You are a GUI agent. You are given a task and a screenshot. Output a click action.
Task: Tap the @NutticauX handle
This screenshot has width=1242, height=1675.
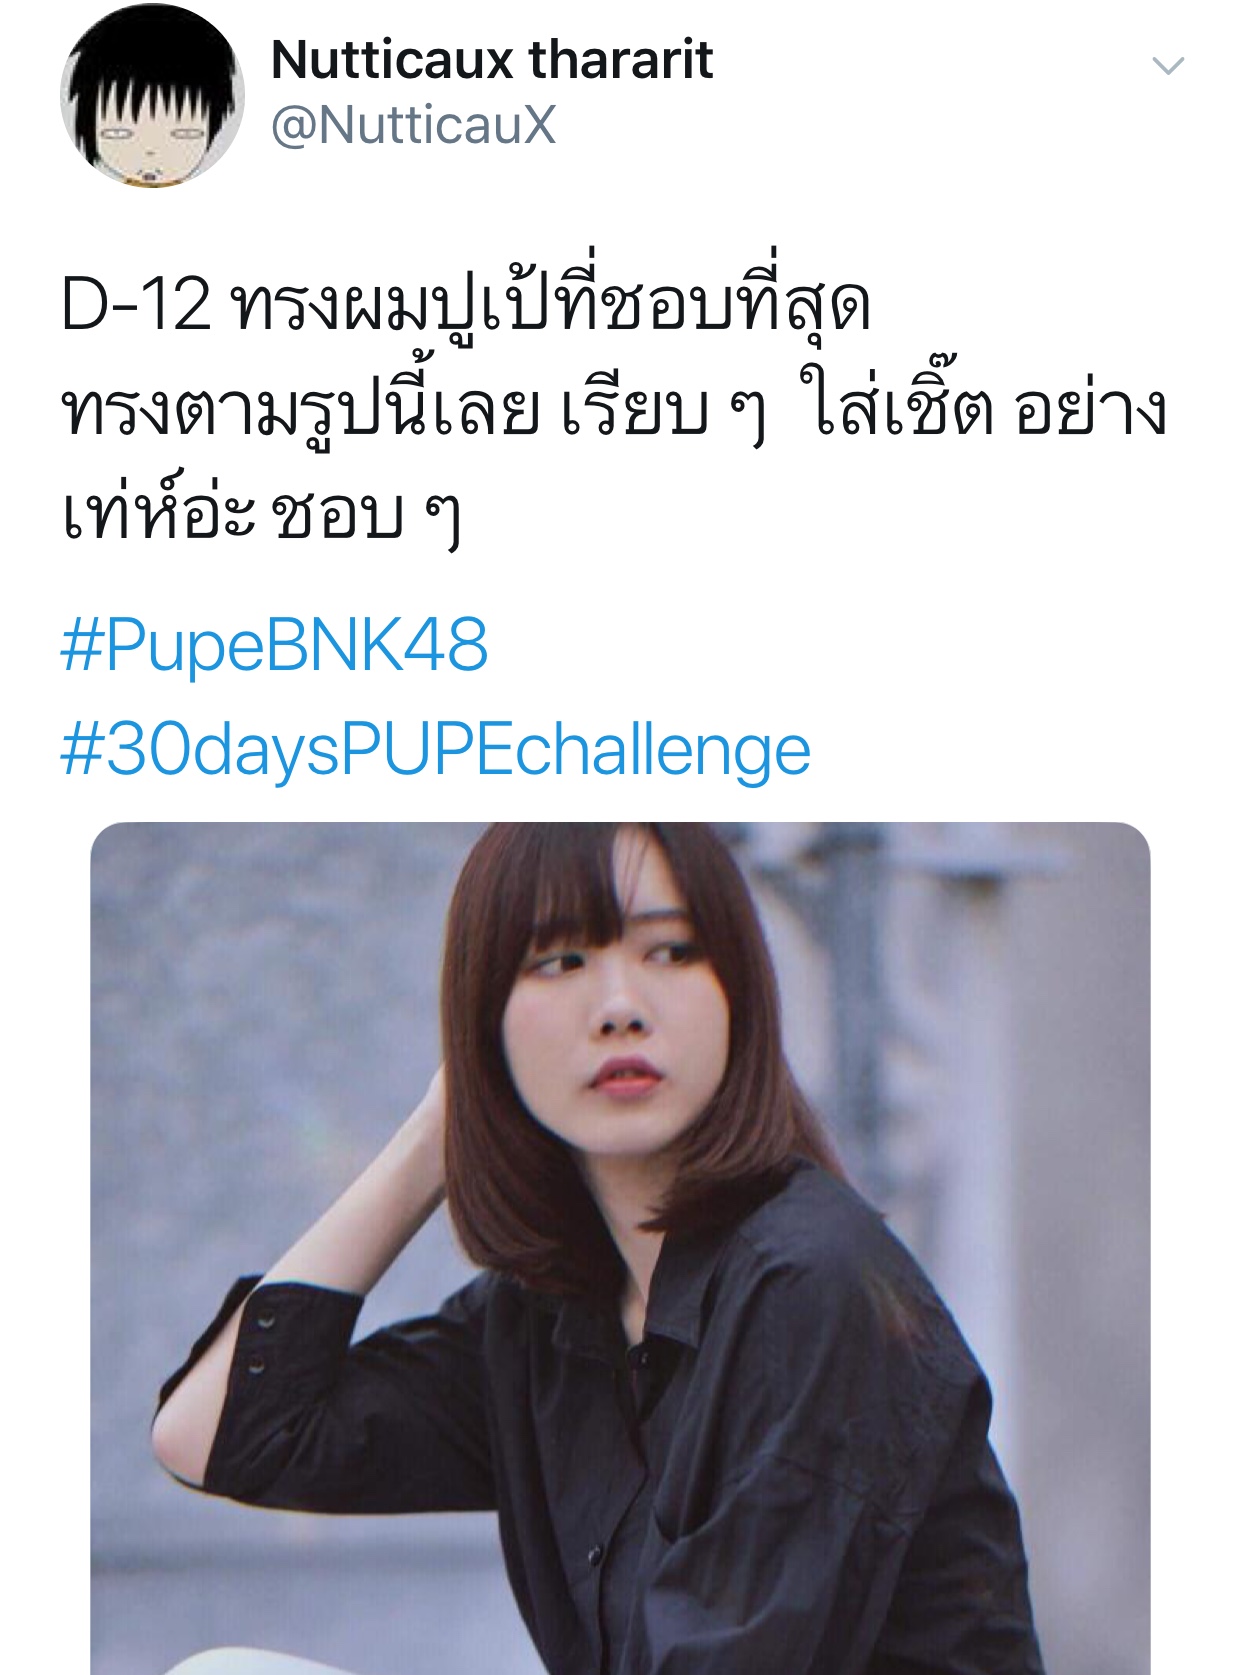(413, 126)
